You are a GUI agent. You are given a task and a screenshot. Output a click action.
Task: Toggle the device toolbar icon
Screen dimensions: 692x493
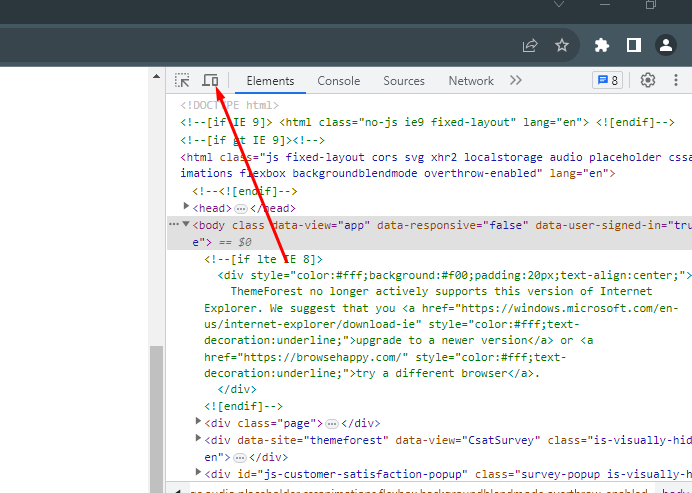pos(211,80)
